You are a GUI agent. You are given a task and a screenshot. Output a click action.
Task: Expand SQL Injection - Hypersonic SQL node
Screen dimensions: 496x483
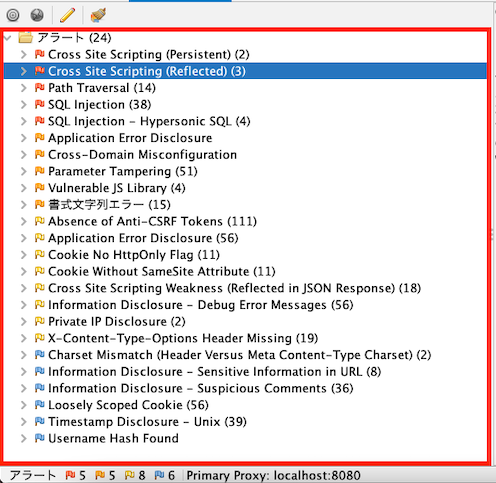(x=23, y=121)
